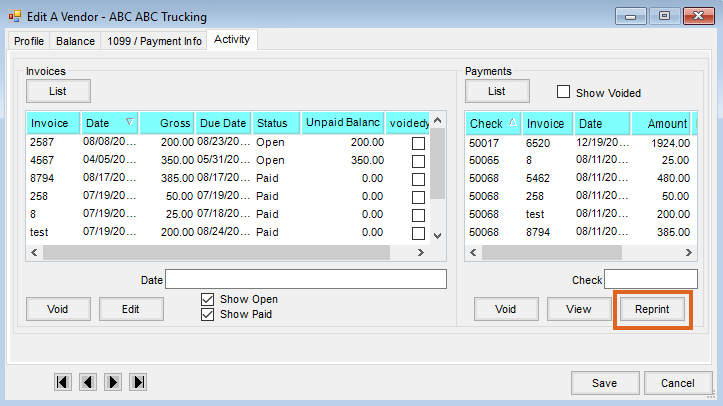Select invoice named test in Invoices grid
The width and height of the screenshot is (723, 406).
tap(39, 232)
